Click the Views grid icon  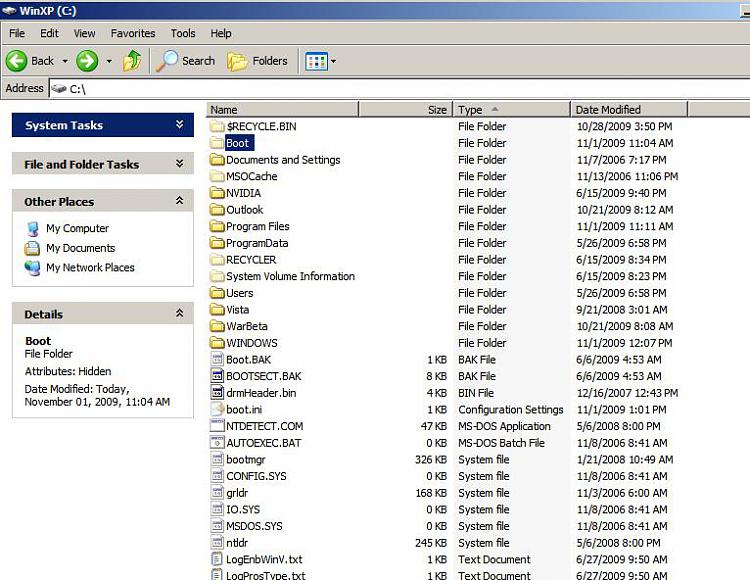(317, 61)
